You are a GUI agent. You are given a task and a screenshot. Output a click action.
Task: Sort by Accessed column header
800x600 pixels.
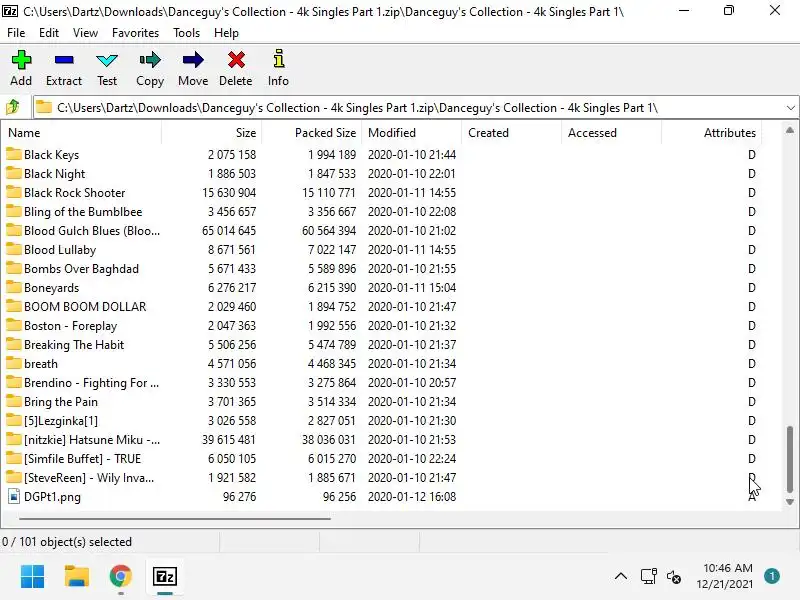611,133
